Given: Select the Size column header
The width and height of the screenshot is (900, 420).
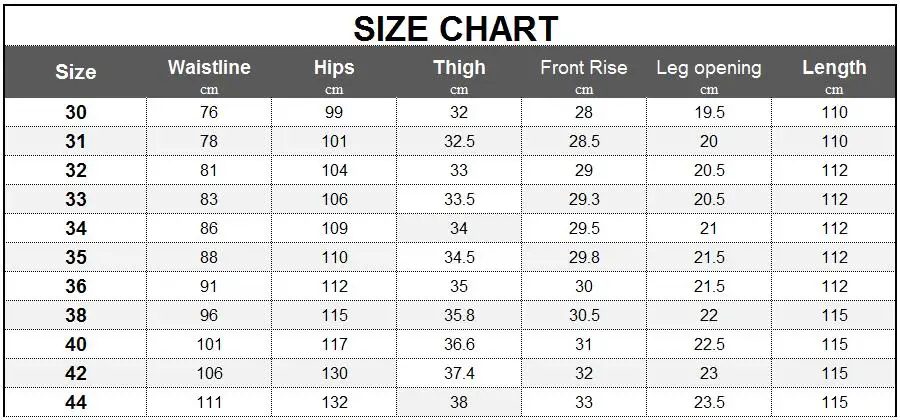Looking at the screenshot, I should point(75,72).
